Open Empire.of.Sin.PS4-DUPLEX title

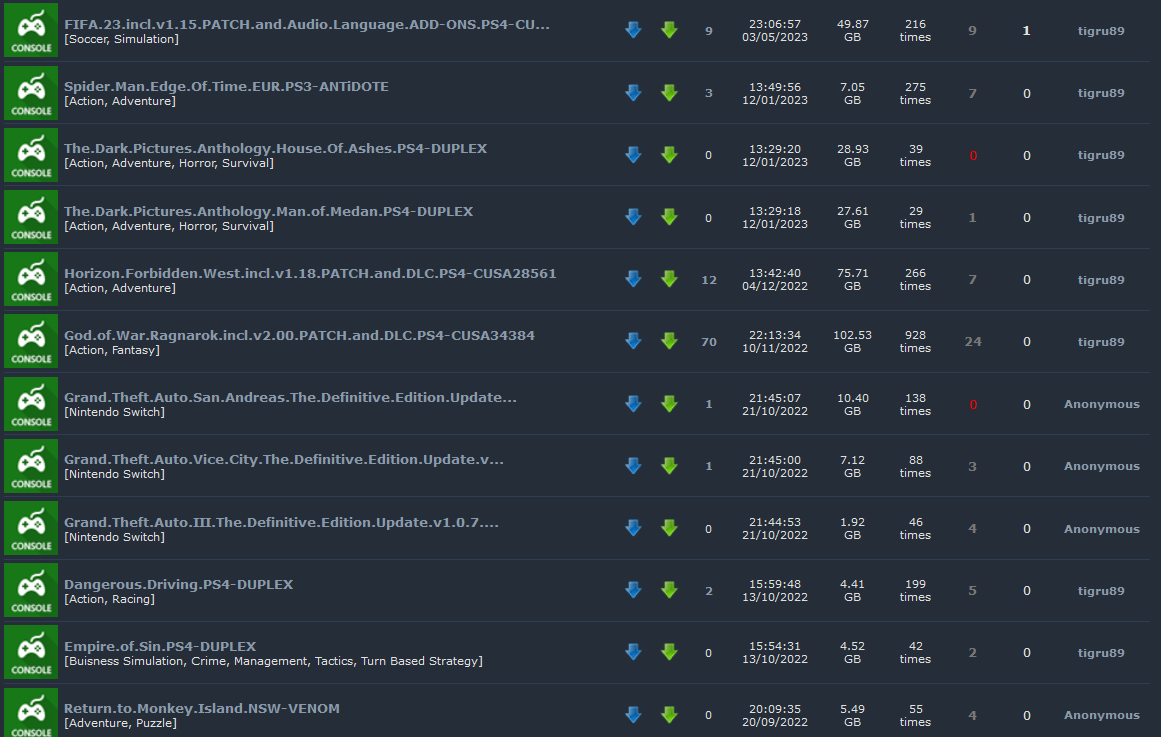(160, 647)
